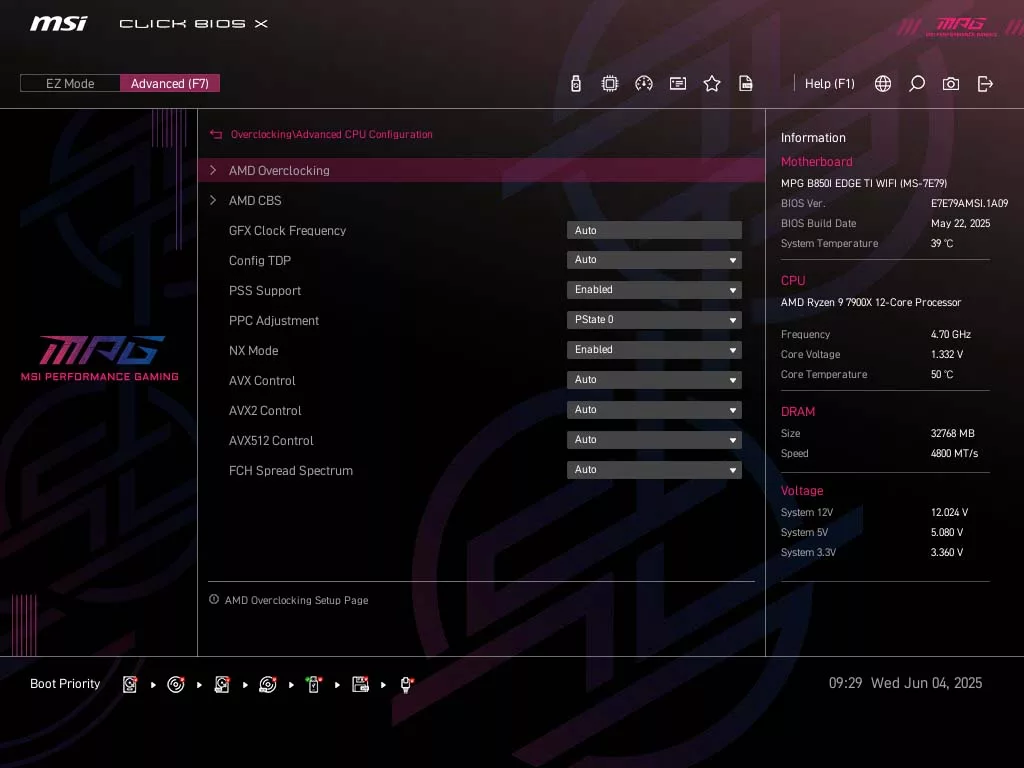This screenshot has height=768, width=1024.
Task: Expand AMD CBS chevron
Action: [213, 200]
